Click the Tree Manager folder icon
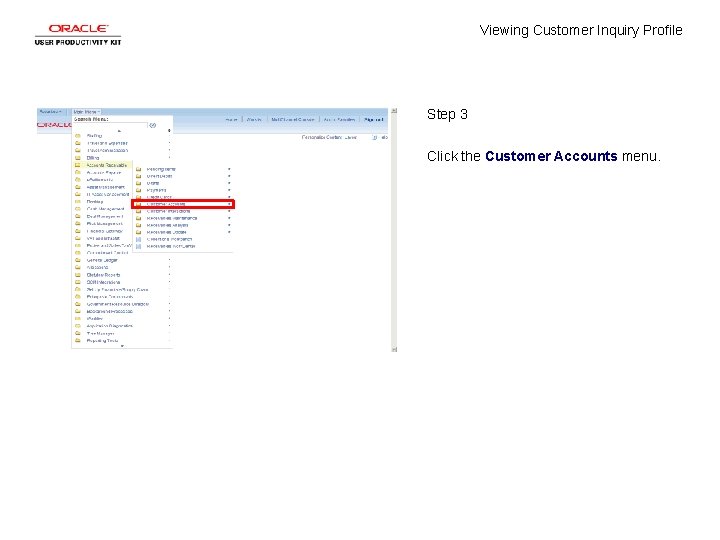720x540 pixels. 78,333
